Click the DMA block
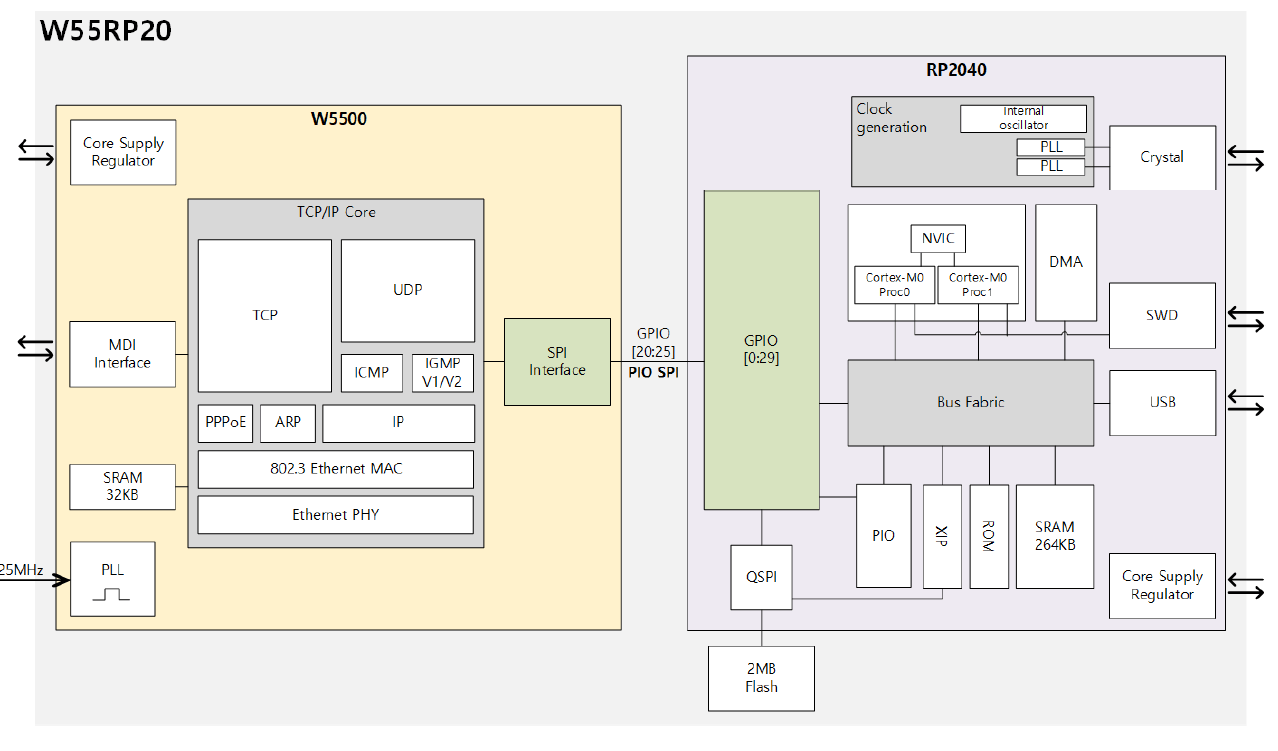Image resolution: width=1278 pixels, height=751 pixels. point(1066,262)
